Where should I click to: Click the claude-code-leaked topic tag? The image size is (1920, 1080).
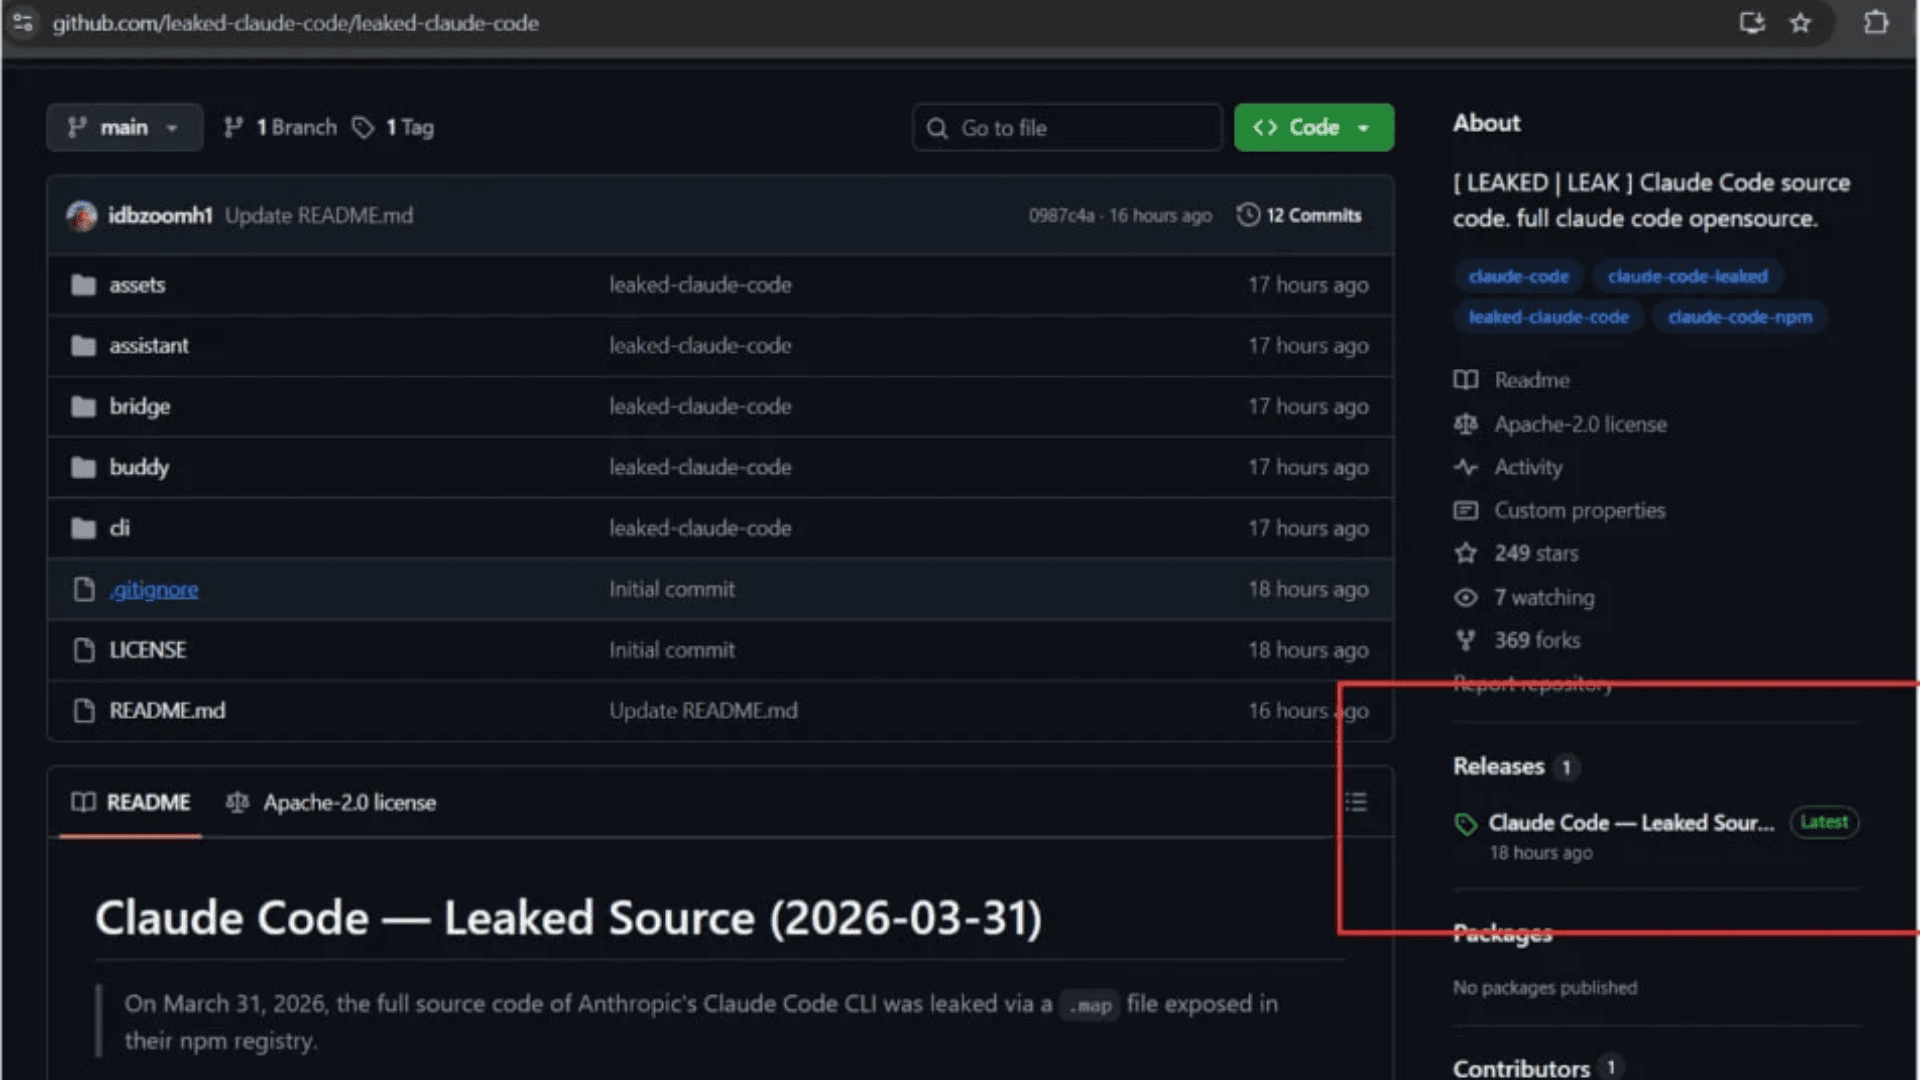pyautogui.click(x=1687, y=277)
